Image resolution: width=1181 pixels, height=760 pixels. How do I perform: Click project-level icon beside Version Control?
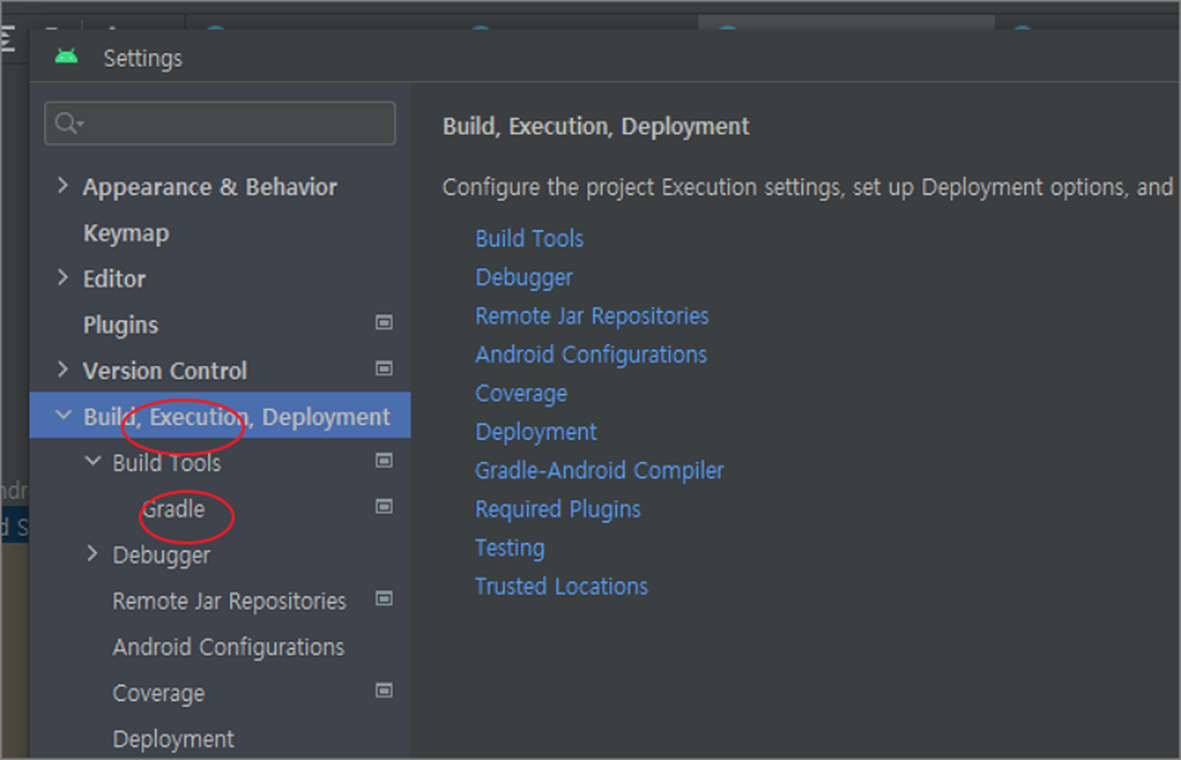click(x=384, y=369)
